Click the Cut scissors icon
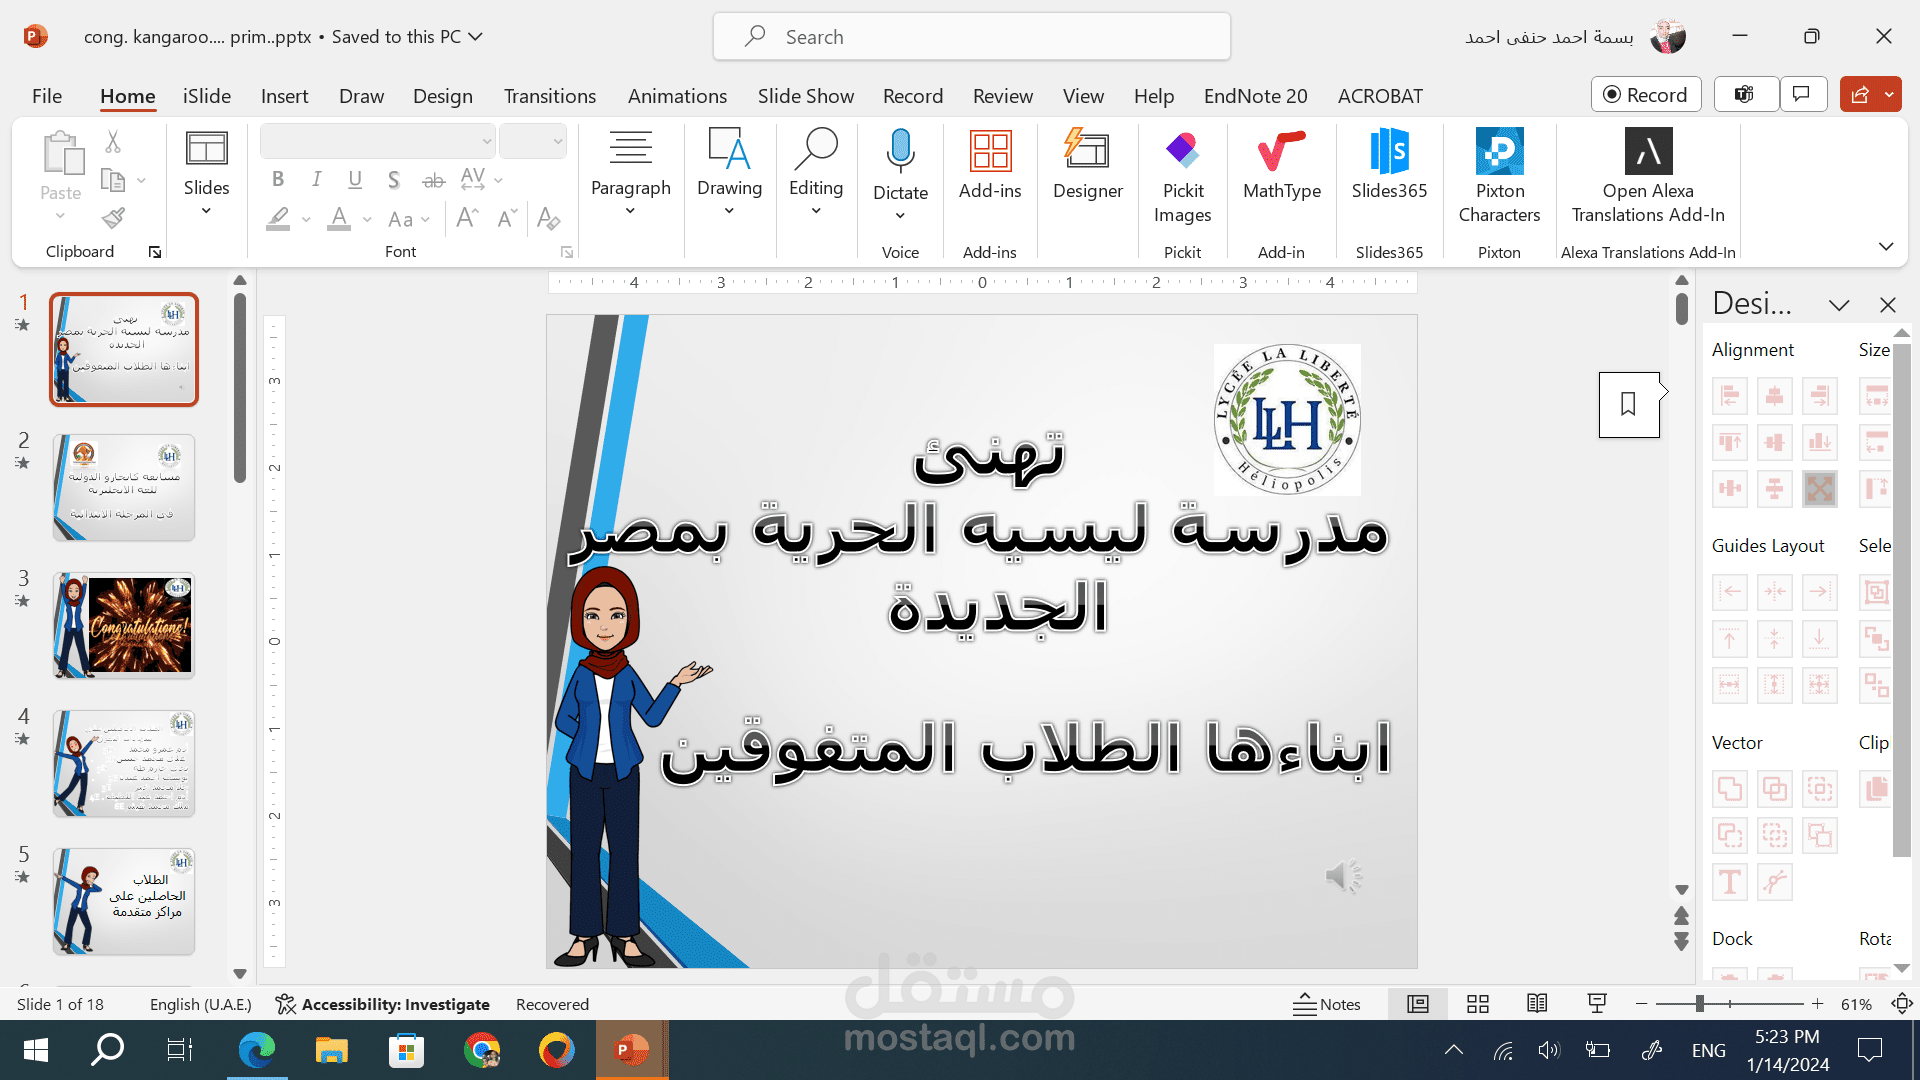Screen dimensions: 1920x1080 click(x=113, y=142)
